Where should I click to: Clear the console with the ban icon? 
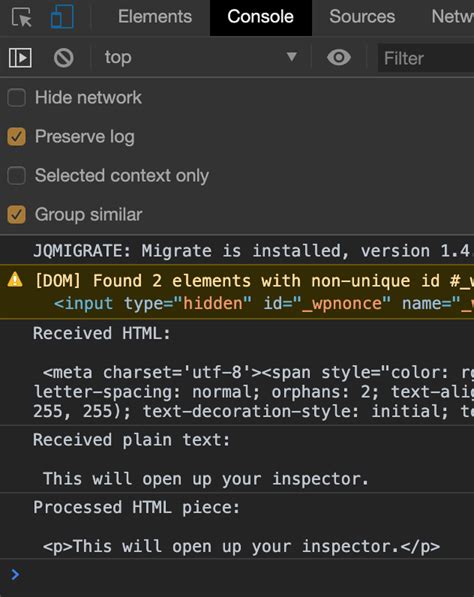point(64,58)
